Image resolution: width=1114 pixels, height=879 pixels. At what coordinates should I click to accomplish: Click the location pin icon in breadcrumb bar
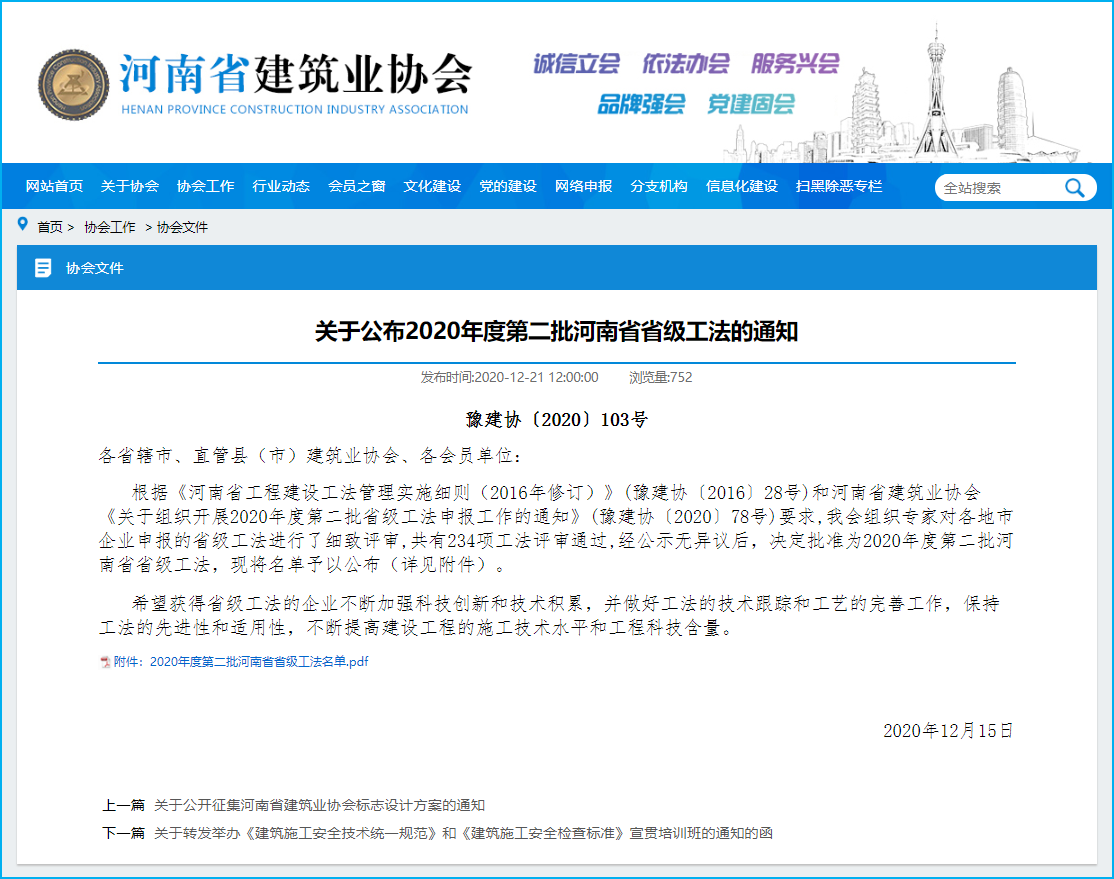point(23,225)
